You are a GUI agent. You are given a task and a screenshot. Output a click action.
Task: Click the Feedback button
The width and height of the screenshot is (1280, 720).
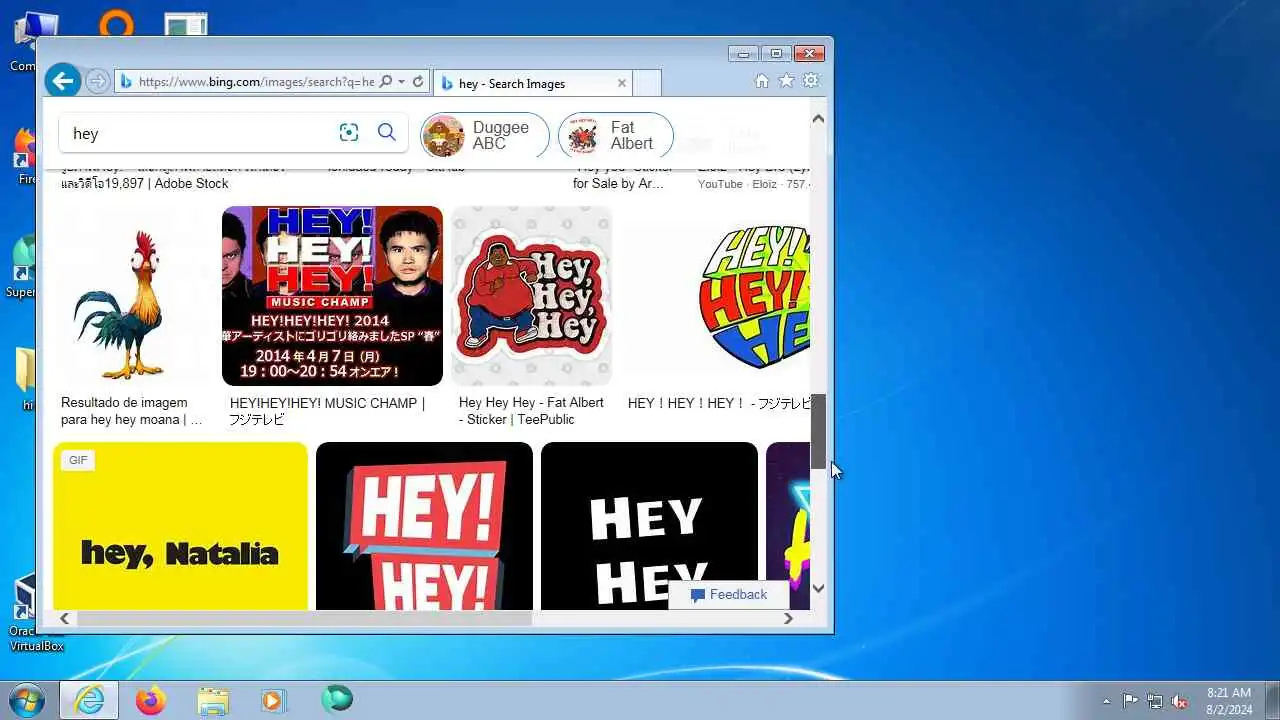pos(729,594)
